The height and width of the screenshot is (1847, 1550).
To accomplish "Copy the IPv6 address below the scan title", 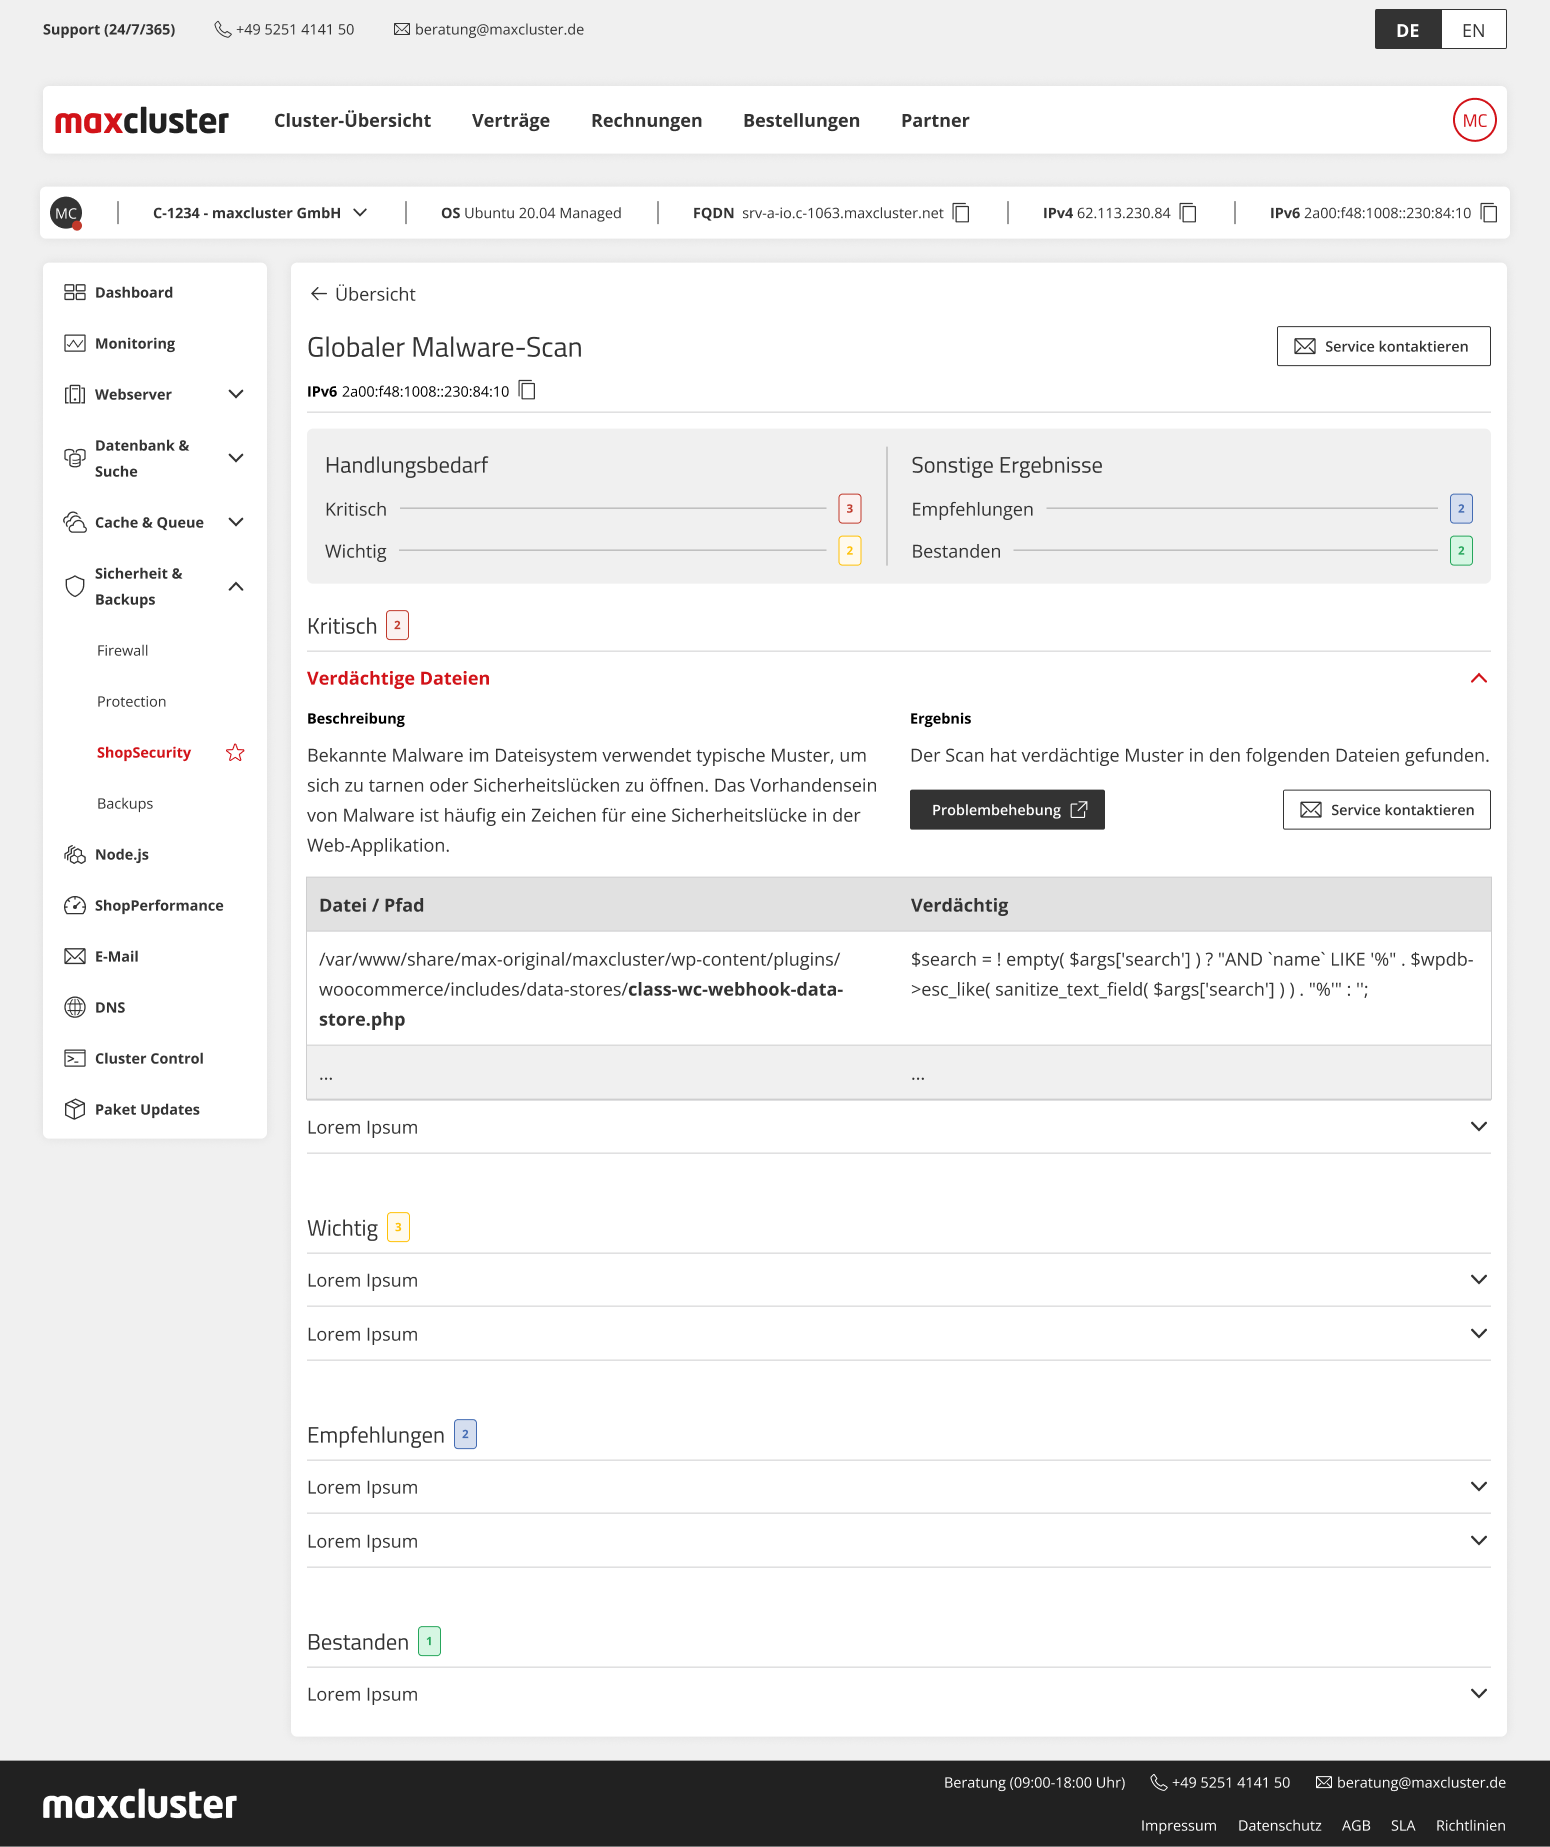I will [x=528, y=391].
